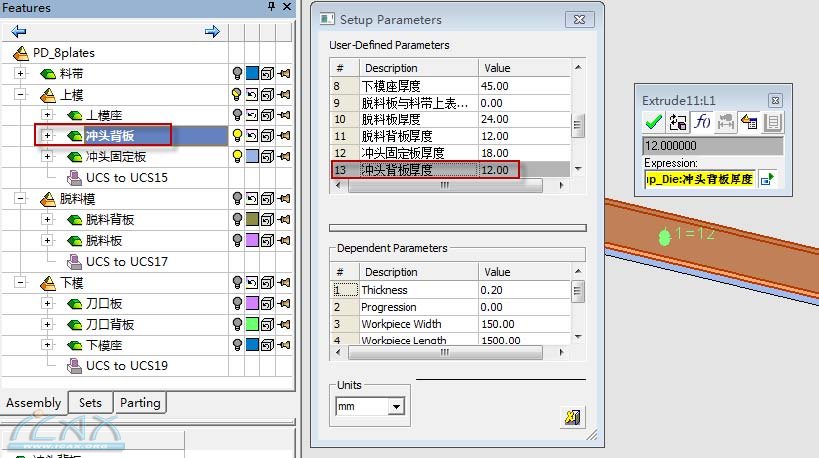Accept the Extrude11:L1 edit with the green checkmark
The width and height of the screenshot is (819, 458).
tap(653, 122)
